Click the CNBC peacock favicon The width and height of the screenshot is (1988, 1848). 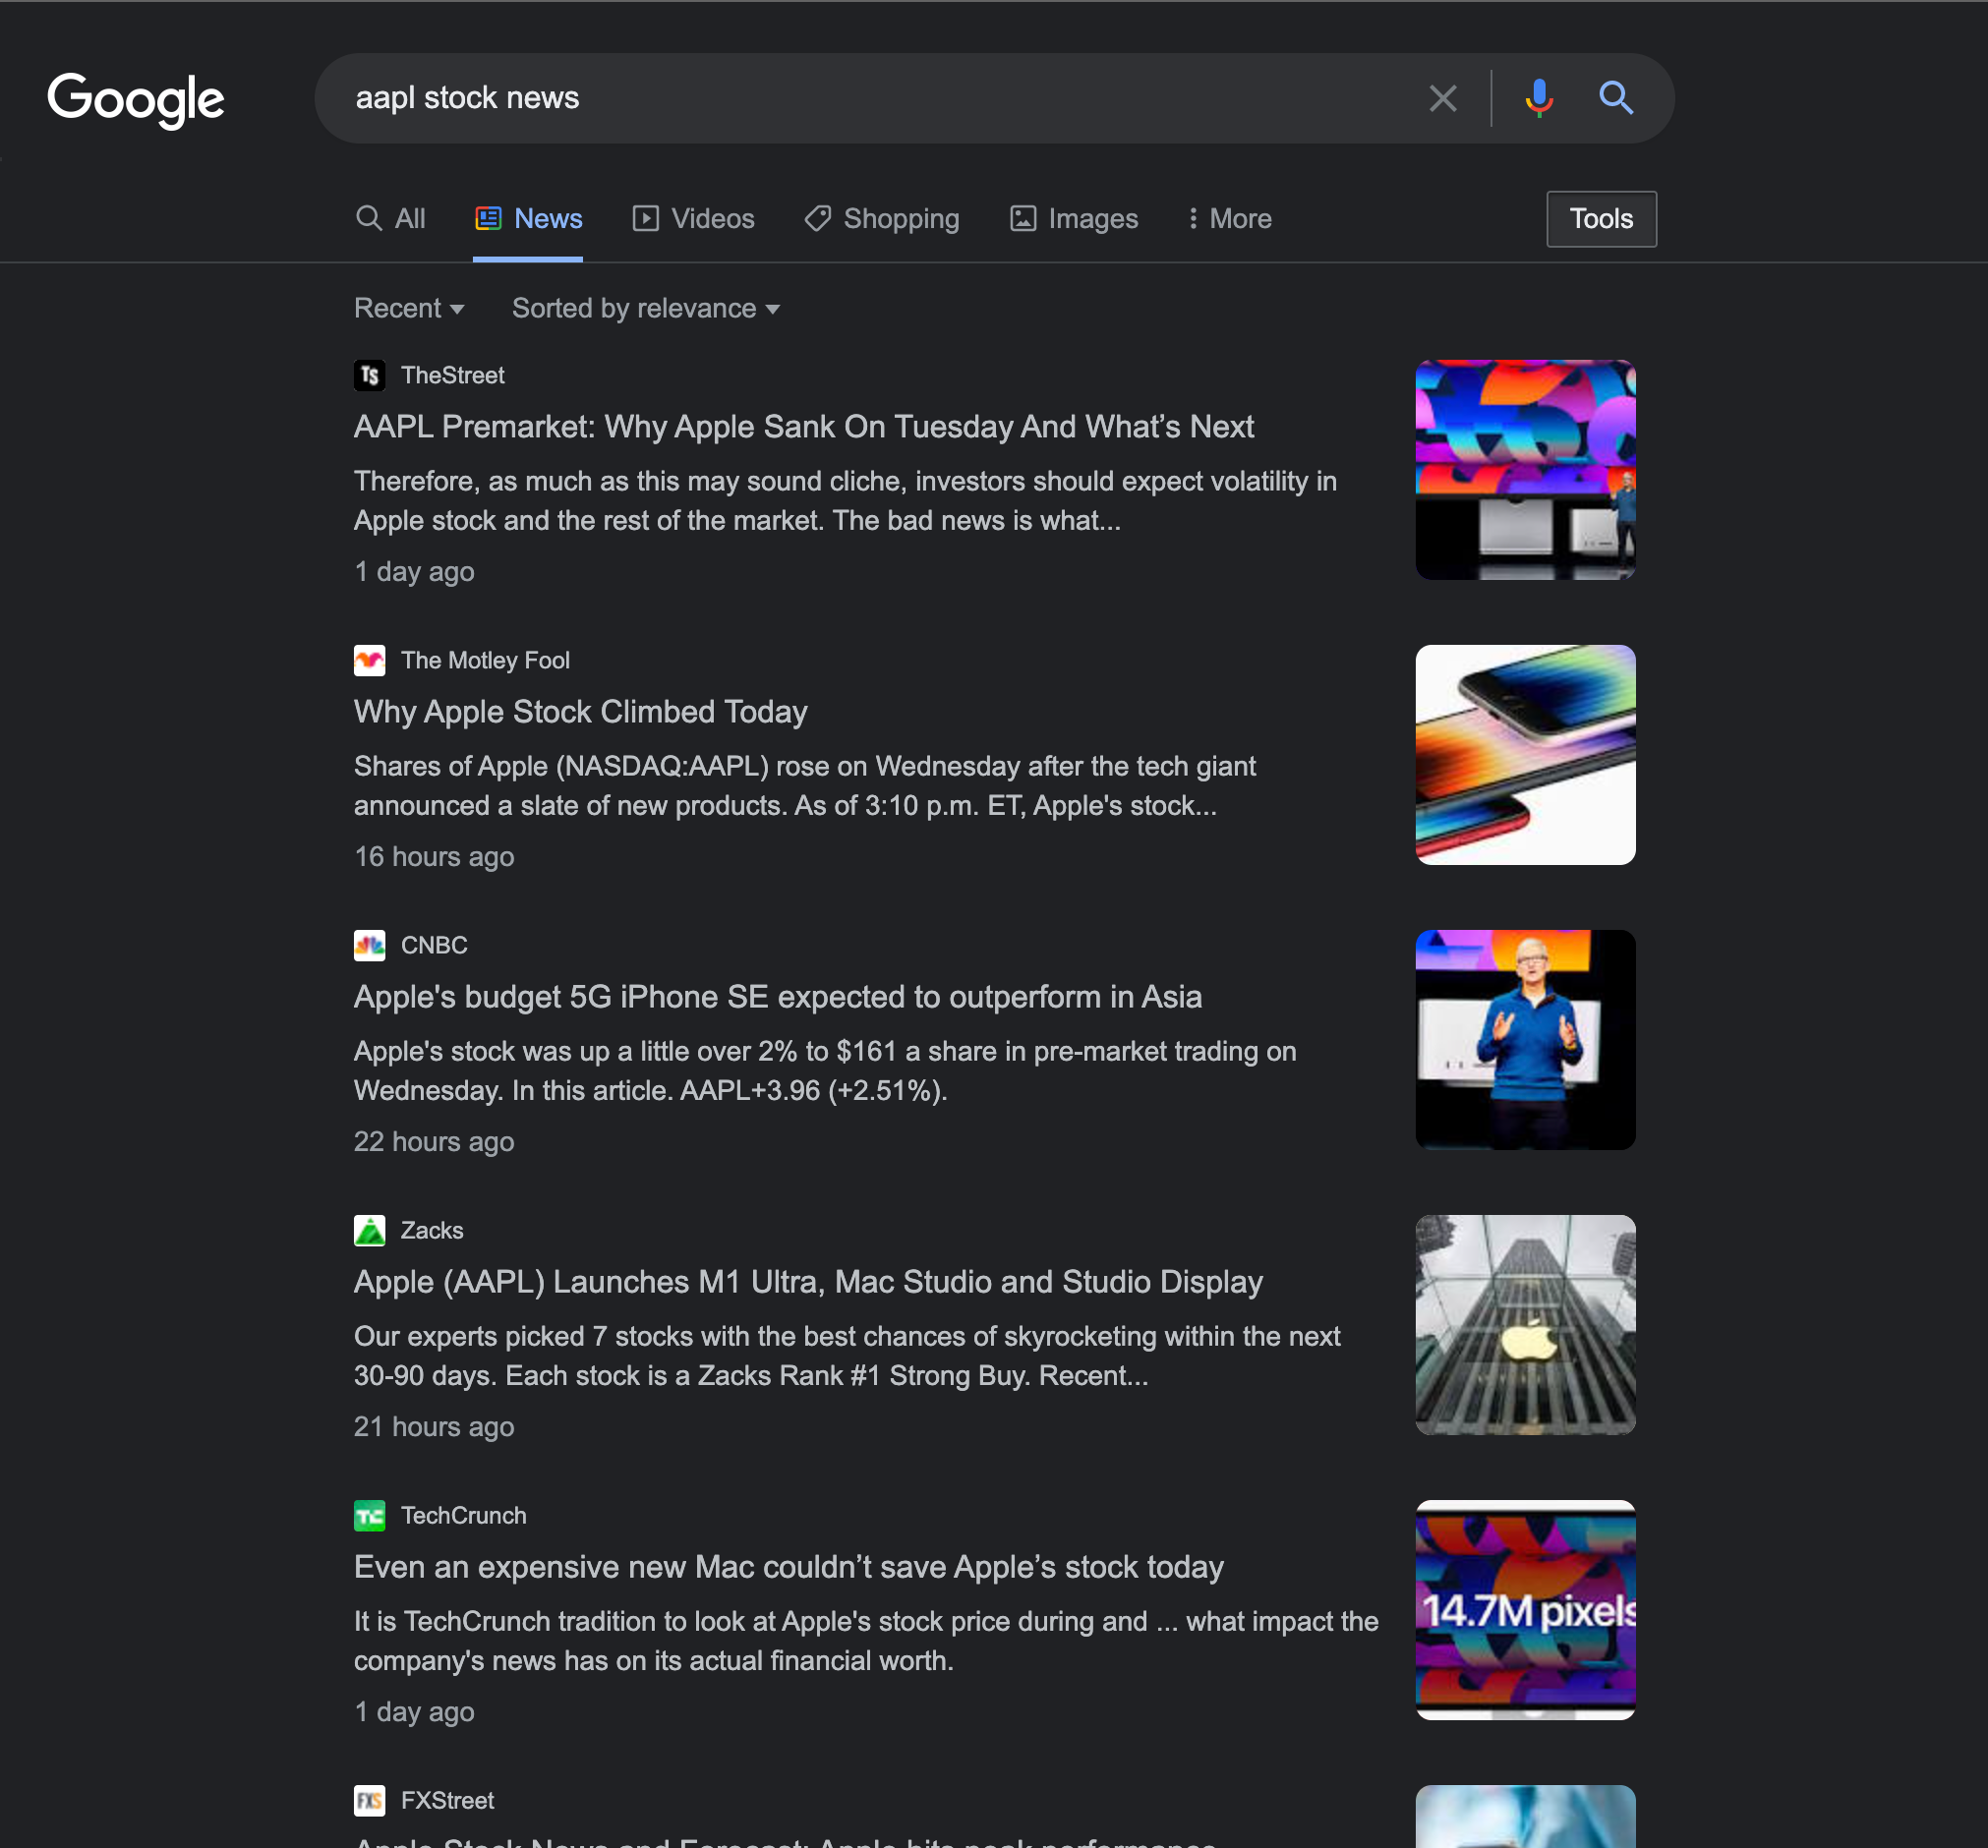(369, 945)
